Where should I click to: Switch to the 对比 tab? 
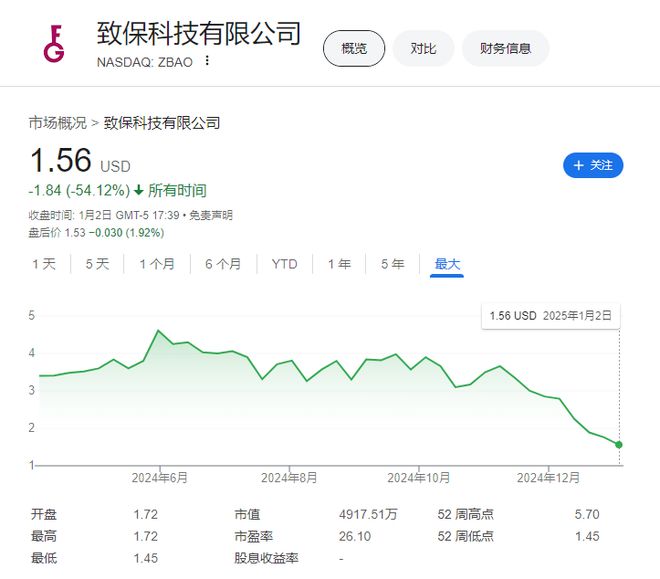[423, 48]
